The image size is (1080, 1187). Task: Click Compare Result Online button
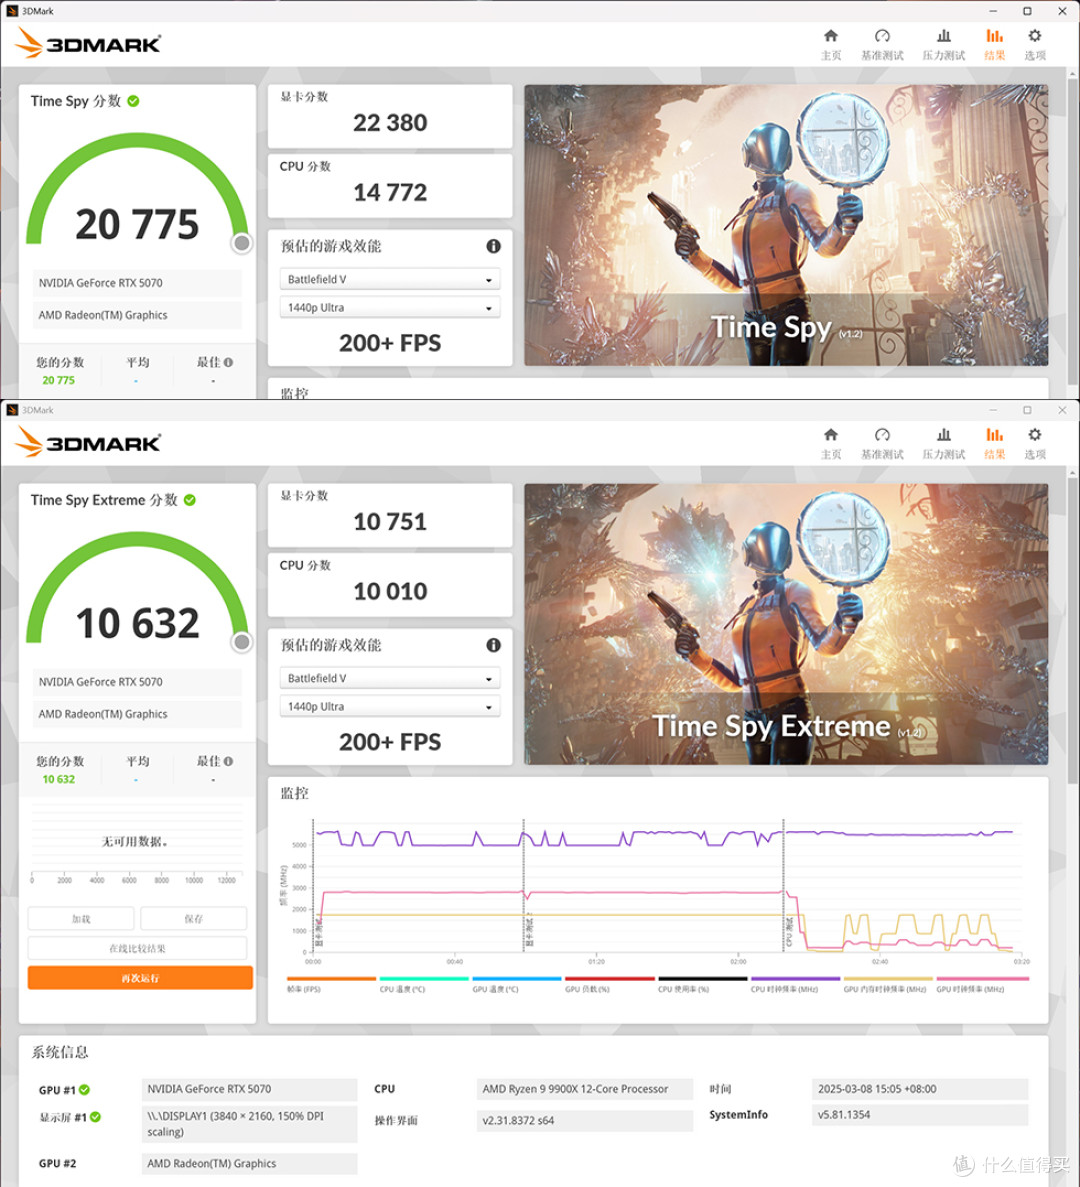coord(137,948)
